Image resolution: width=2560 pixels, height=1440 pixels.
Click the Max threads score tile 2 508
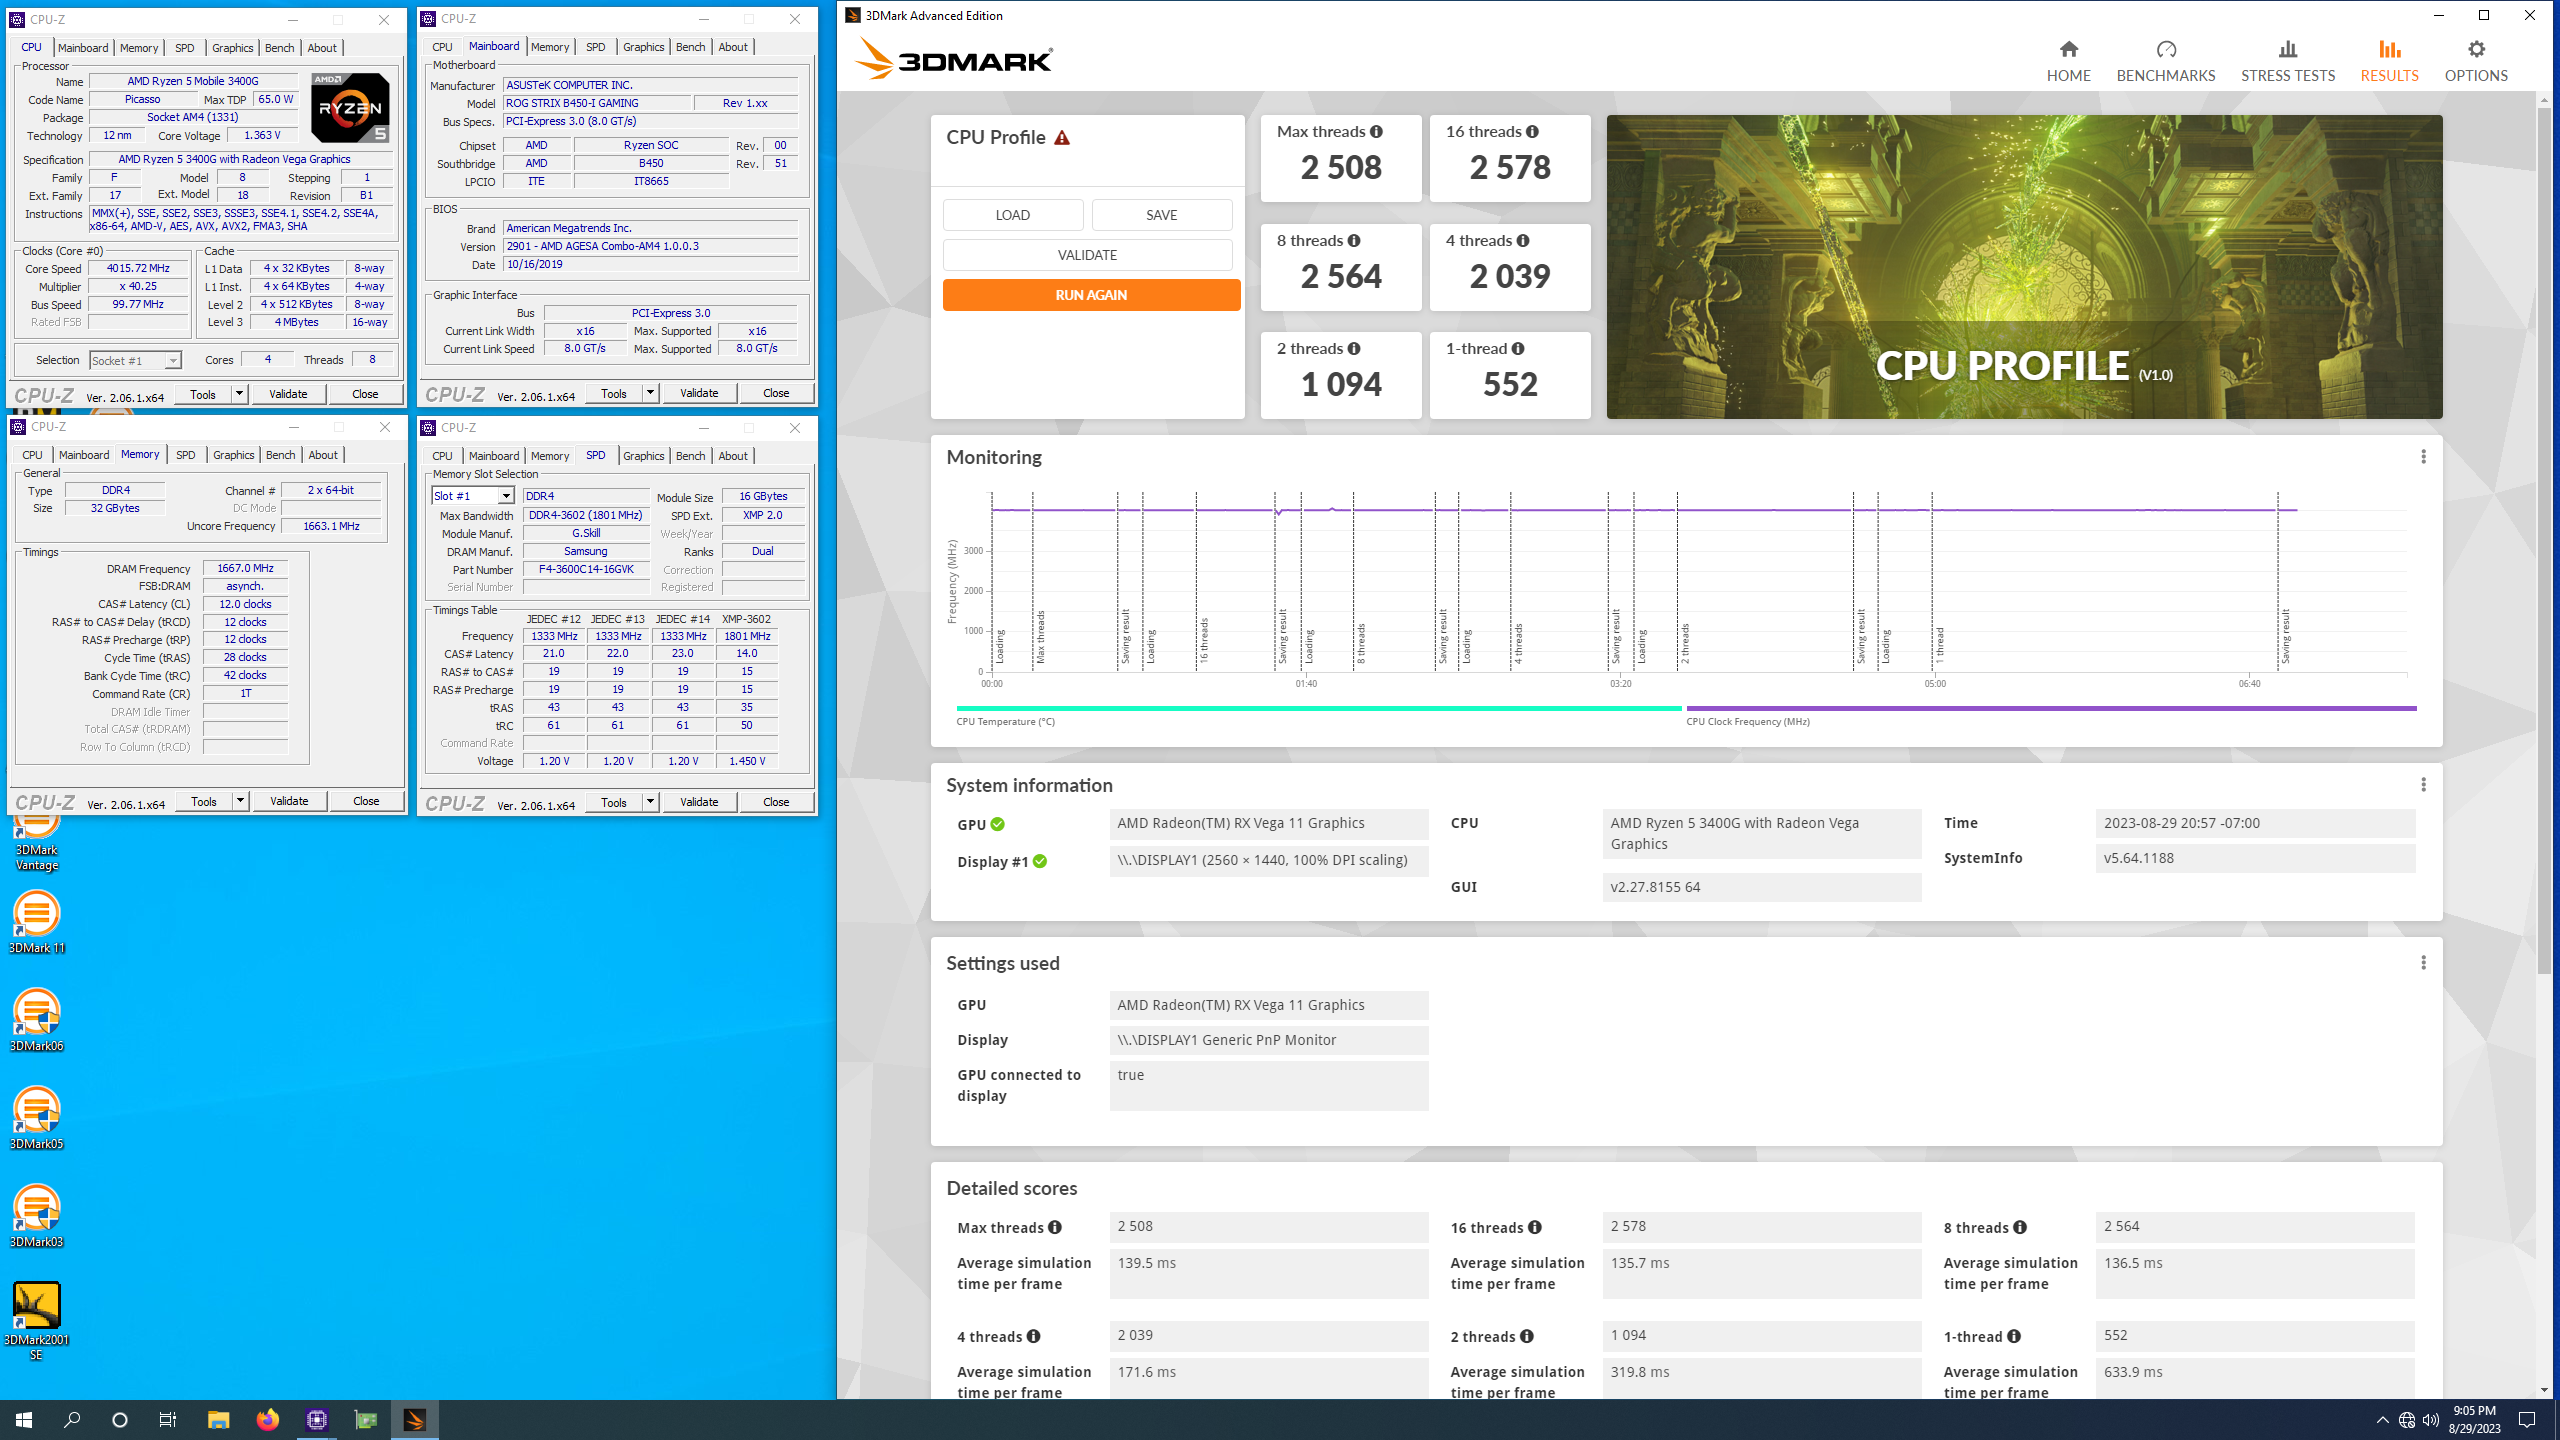coord(1341,158)
